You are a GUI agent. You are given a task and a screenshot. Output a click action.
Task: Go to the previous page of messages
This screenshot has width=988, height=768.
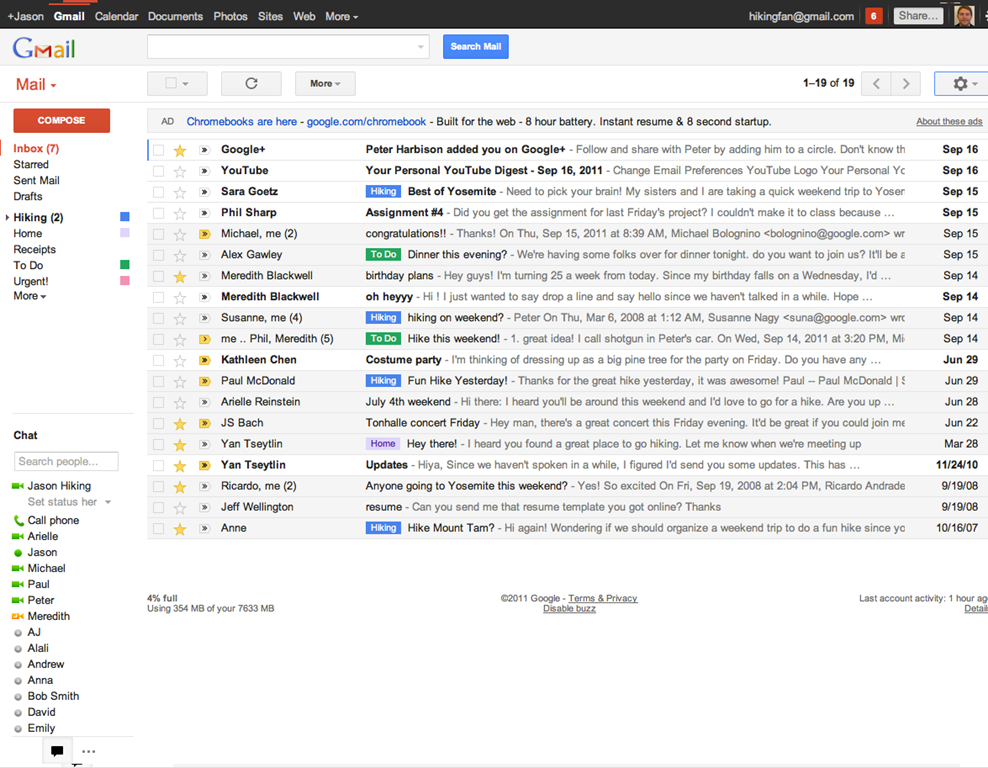(x=876, y=84)
